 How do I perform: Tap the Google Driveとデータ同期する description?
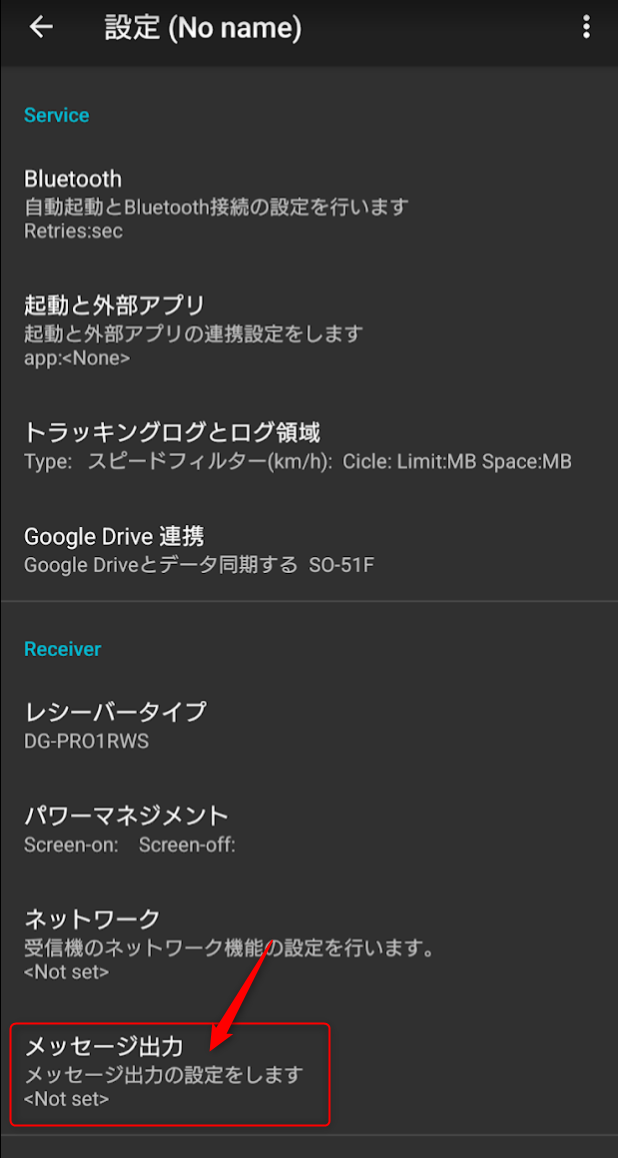point(161,565)
